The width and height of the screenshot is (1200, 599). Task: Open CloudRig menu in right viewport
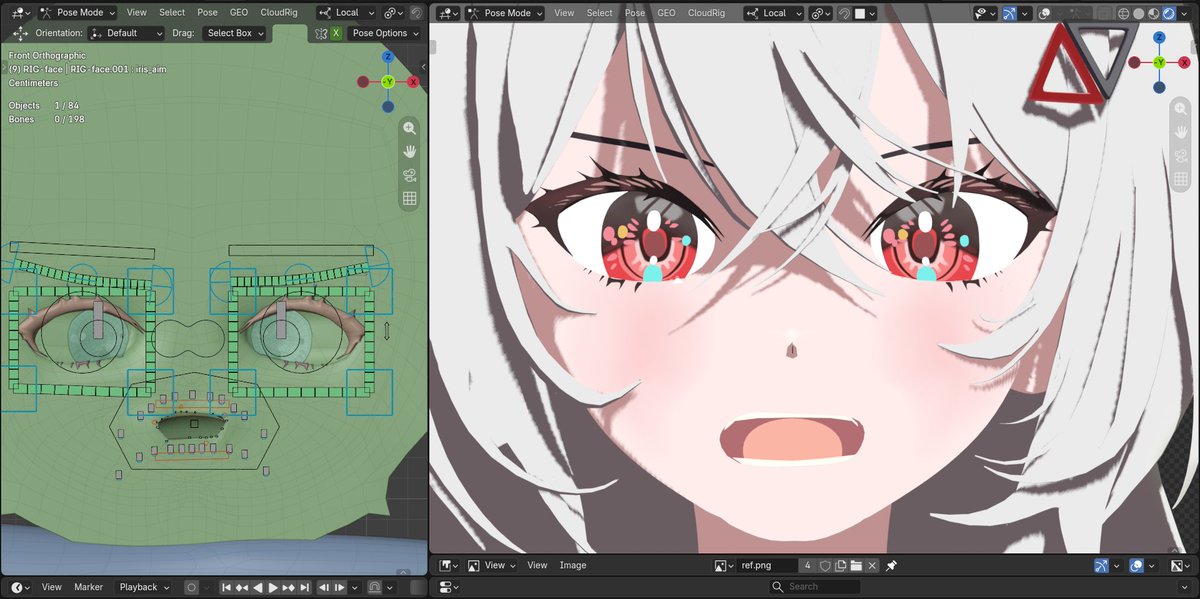pyautogui.click(x=706, y=13)
